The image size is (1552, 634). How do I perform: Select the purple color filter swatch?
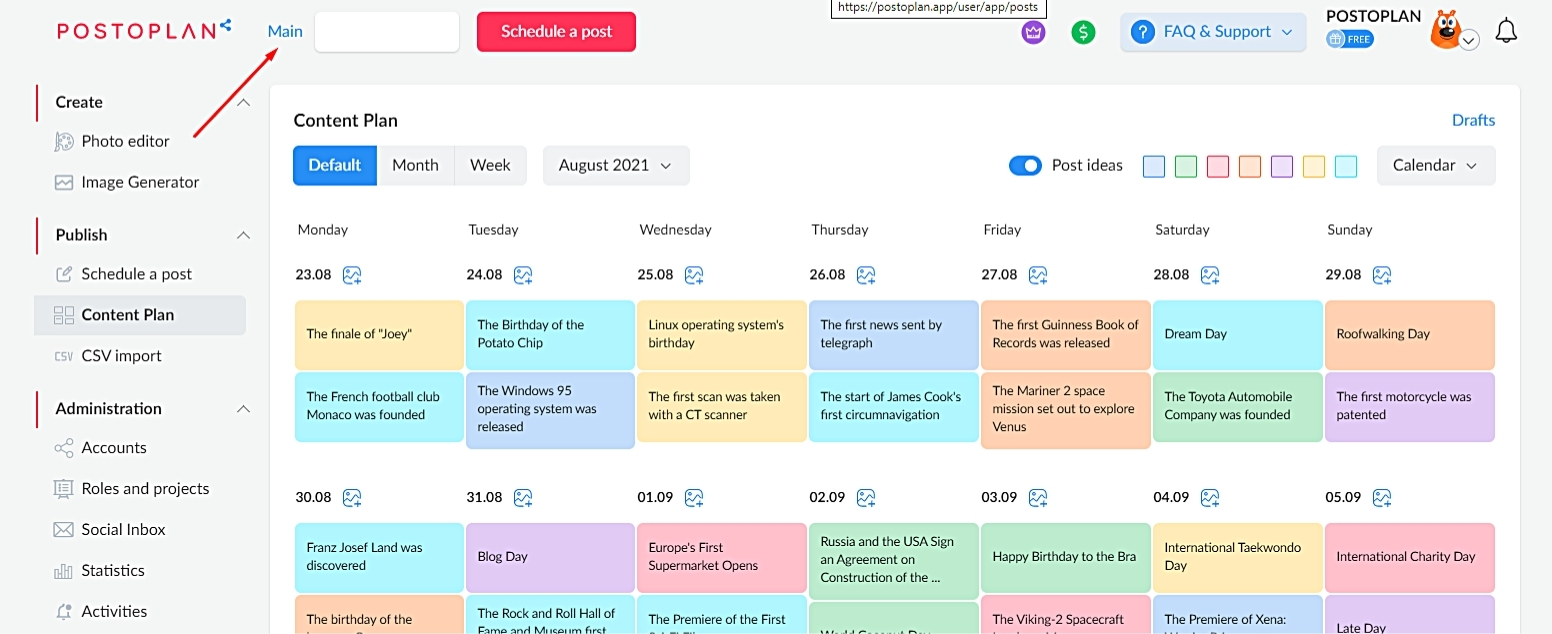tap(1282, 167)
